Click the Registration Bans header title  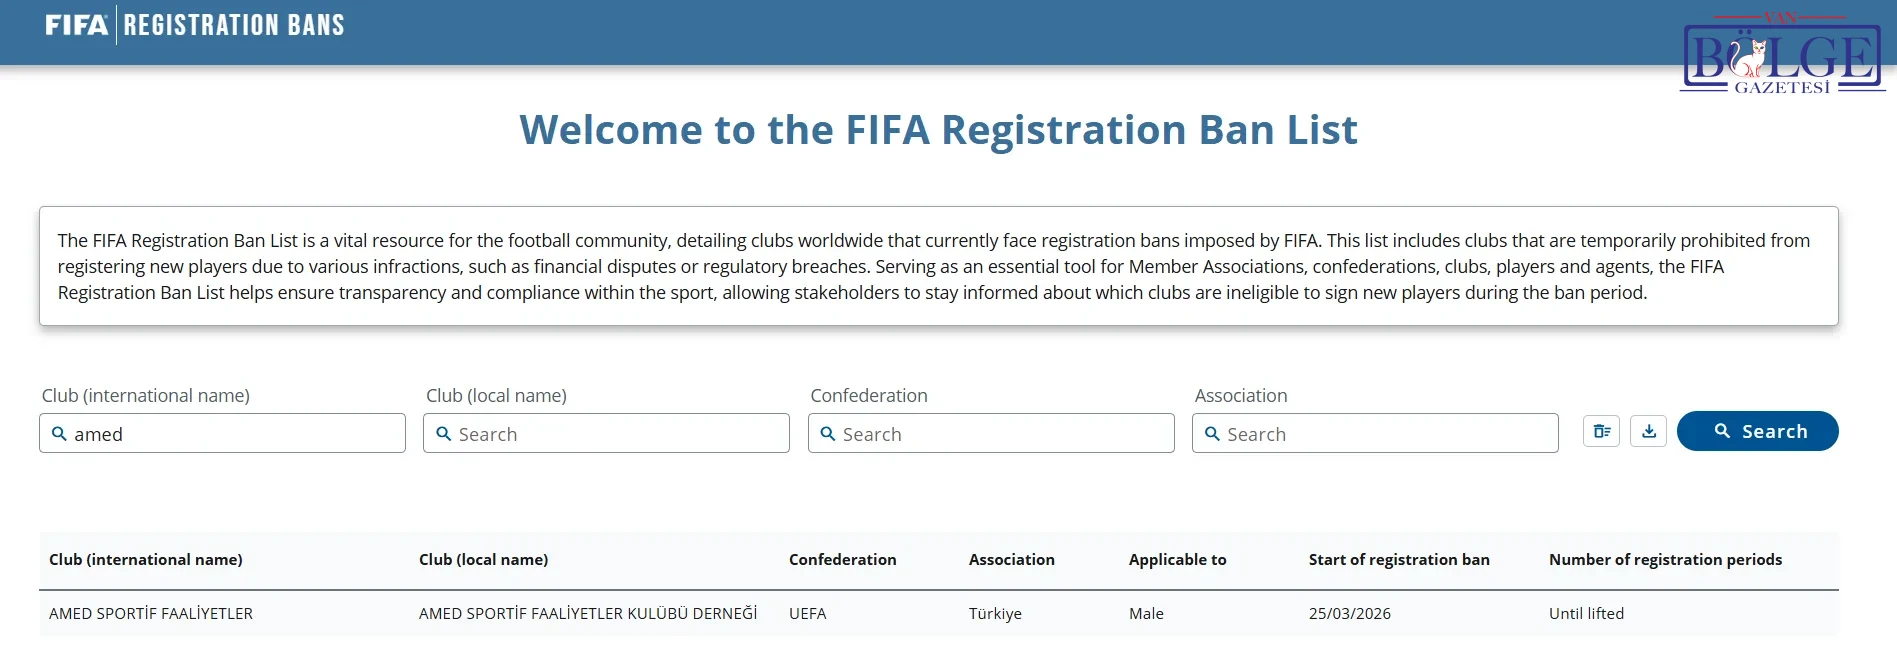234,25
